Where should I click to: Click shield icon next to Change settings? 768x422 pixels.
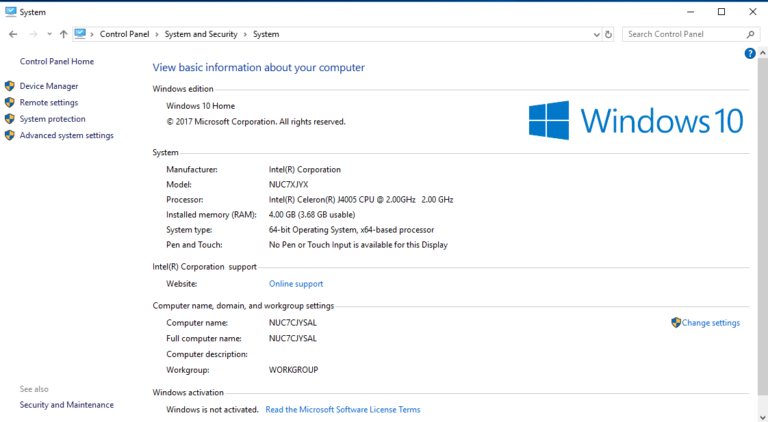[676, 323]
